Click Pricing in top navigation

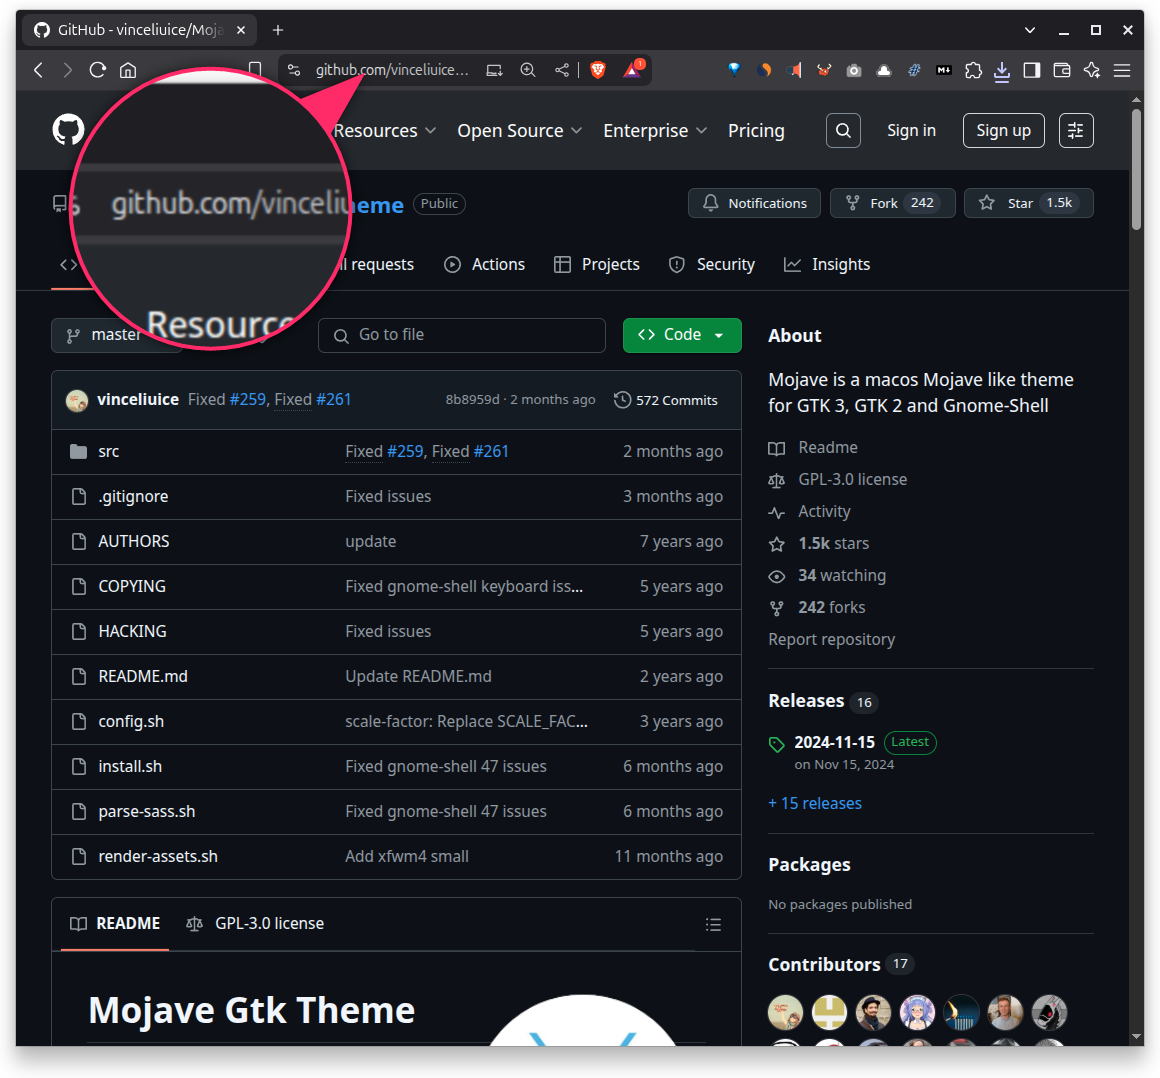click(x=756, y=131)
